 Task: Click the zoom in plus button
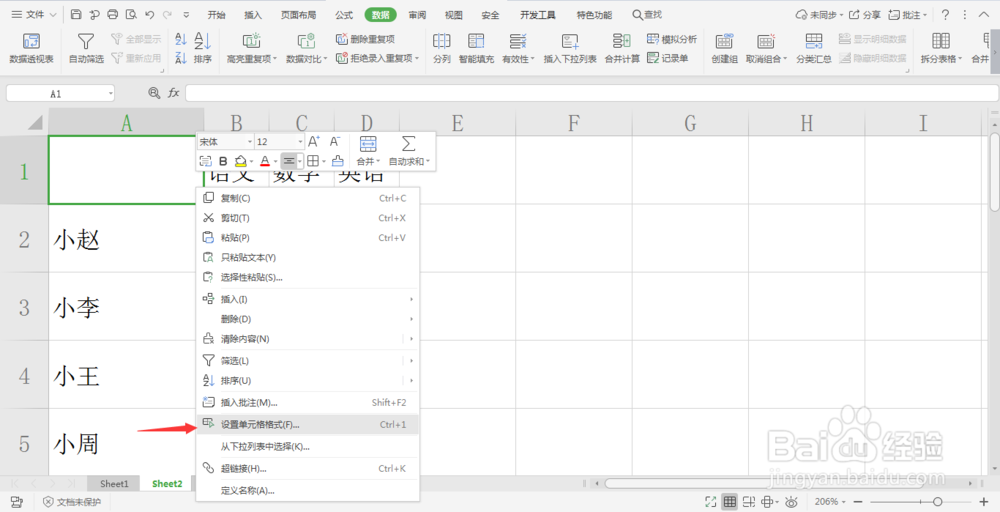(x=984, y=502)
